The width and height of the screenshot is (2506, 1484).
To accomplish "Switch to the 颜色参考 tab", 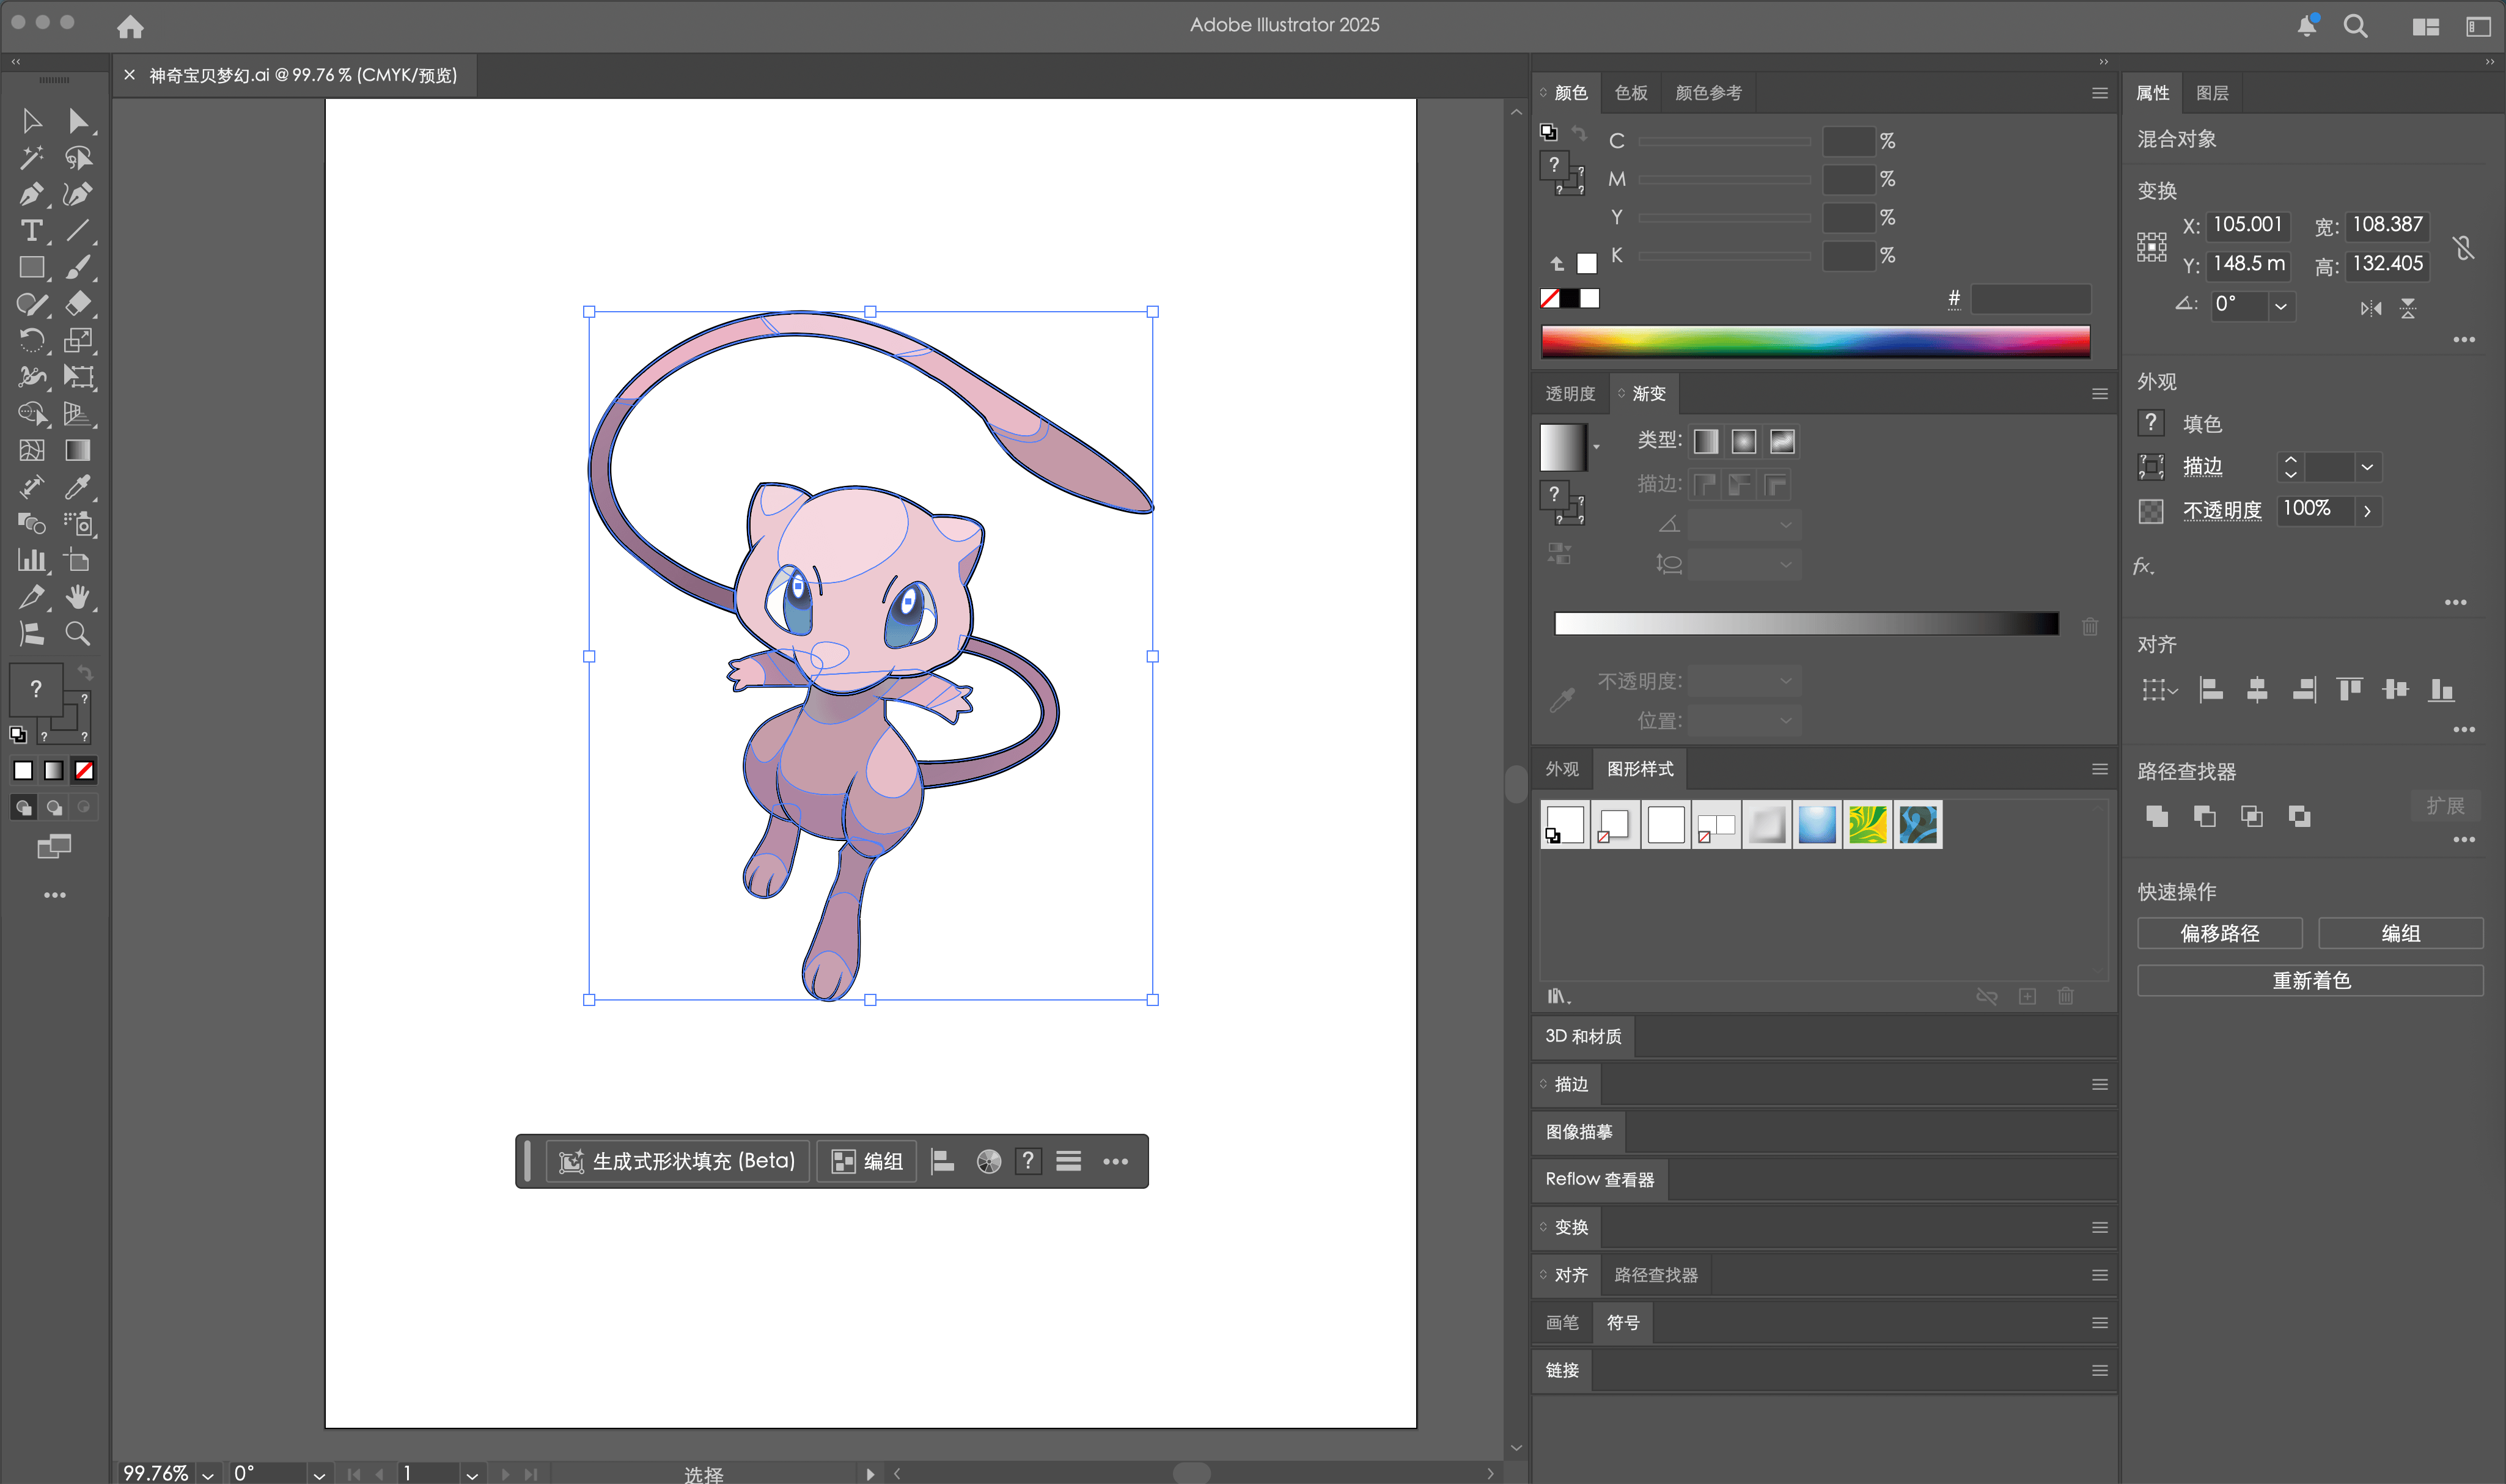I will point(1708,93).
